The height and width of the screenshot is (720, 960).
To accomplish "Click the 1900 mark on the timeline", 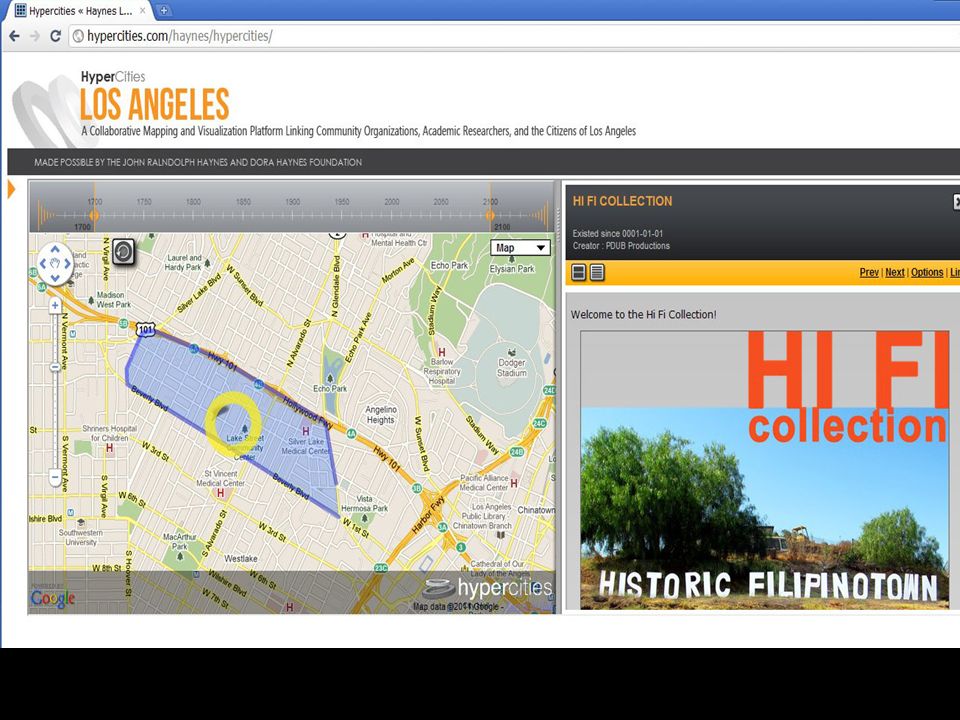I will [293, 202].
